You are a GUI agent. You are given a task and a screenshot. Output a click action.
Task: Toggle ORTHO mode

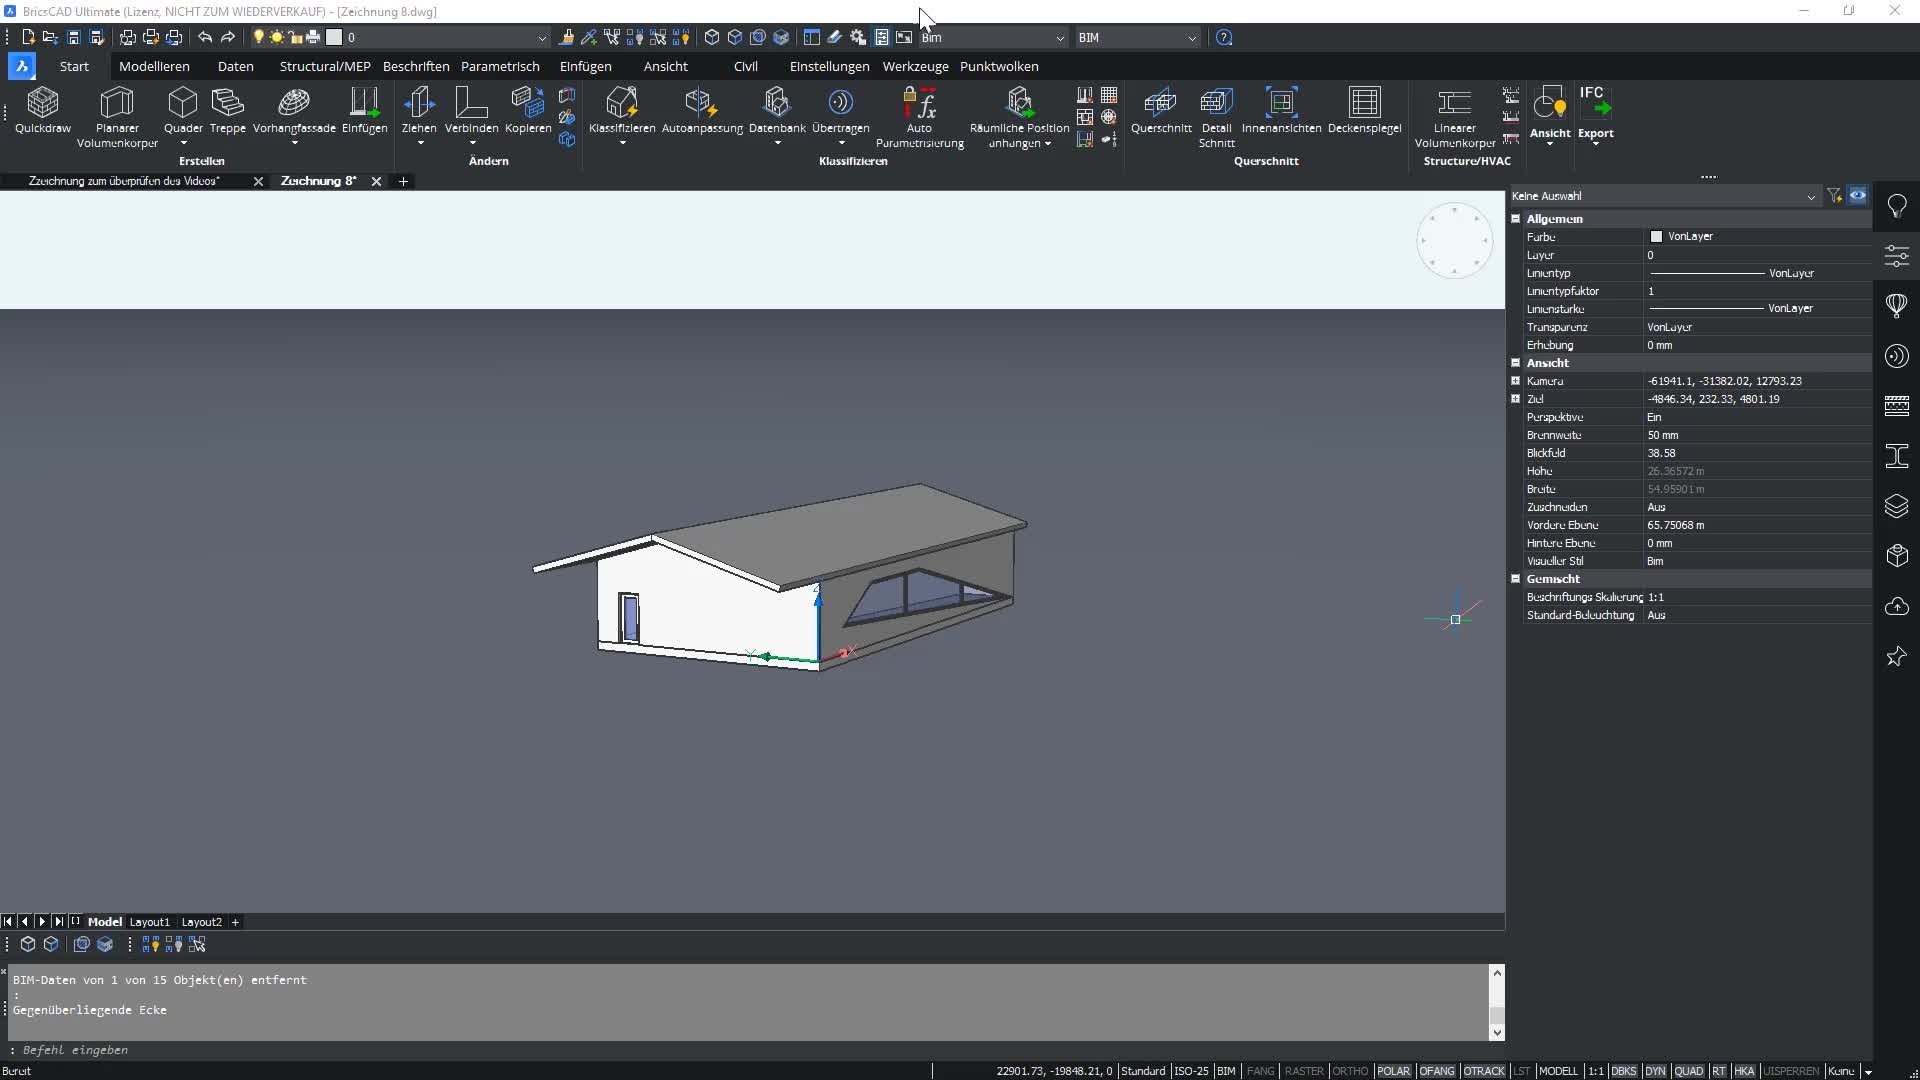[x=1350, y=1071]
